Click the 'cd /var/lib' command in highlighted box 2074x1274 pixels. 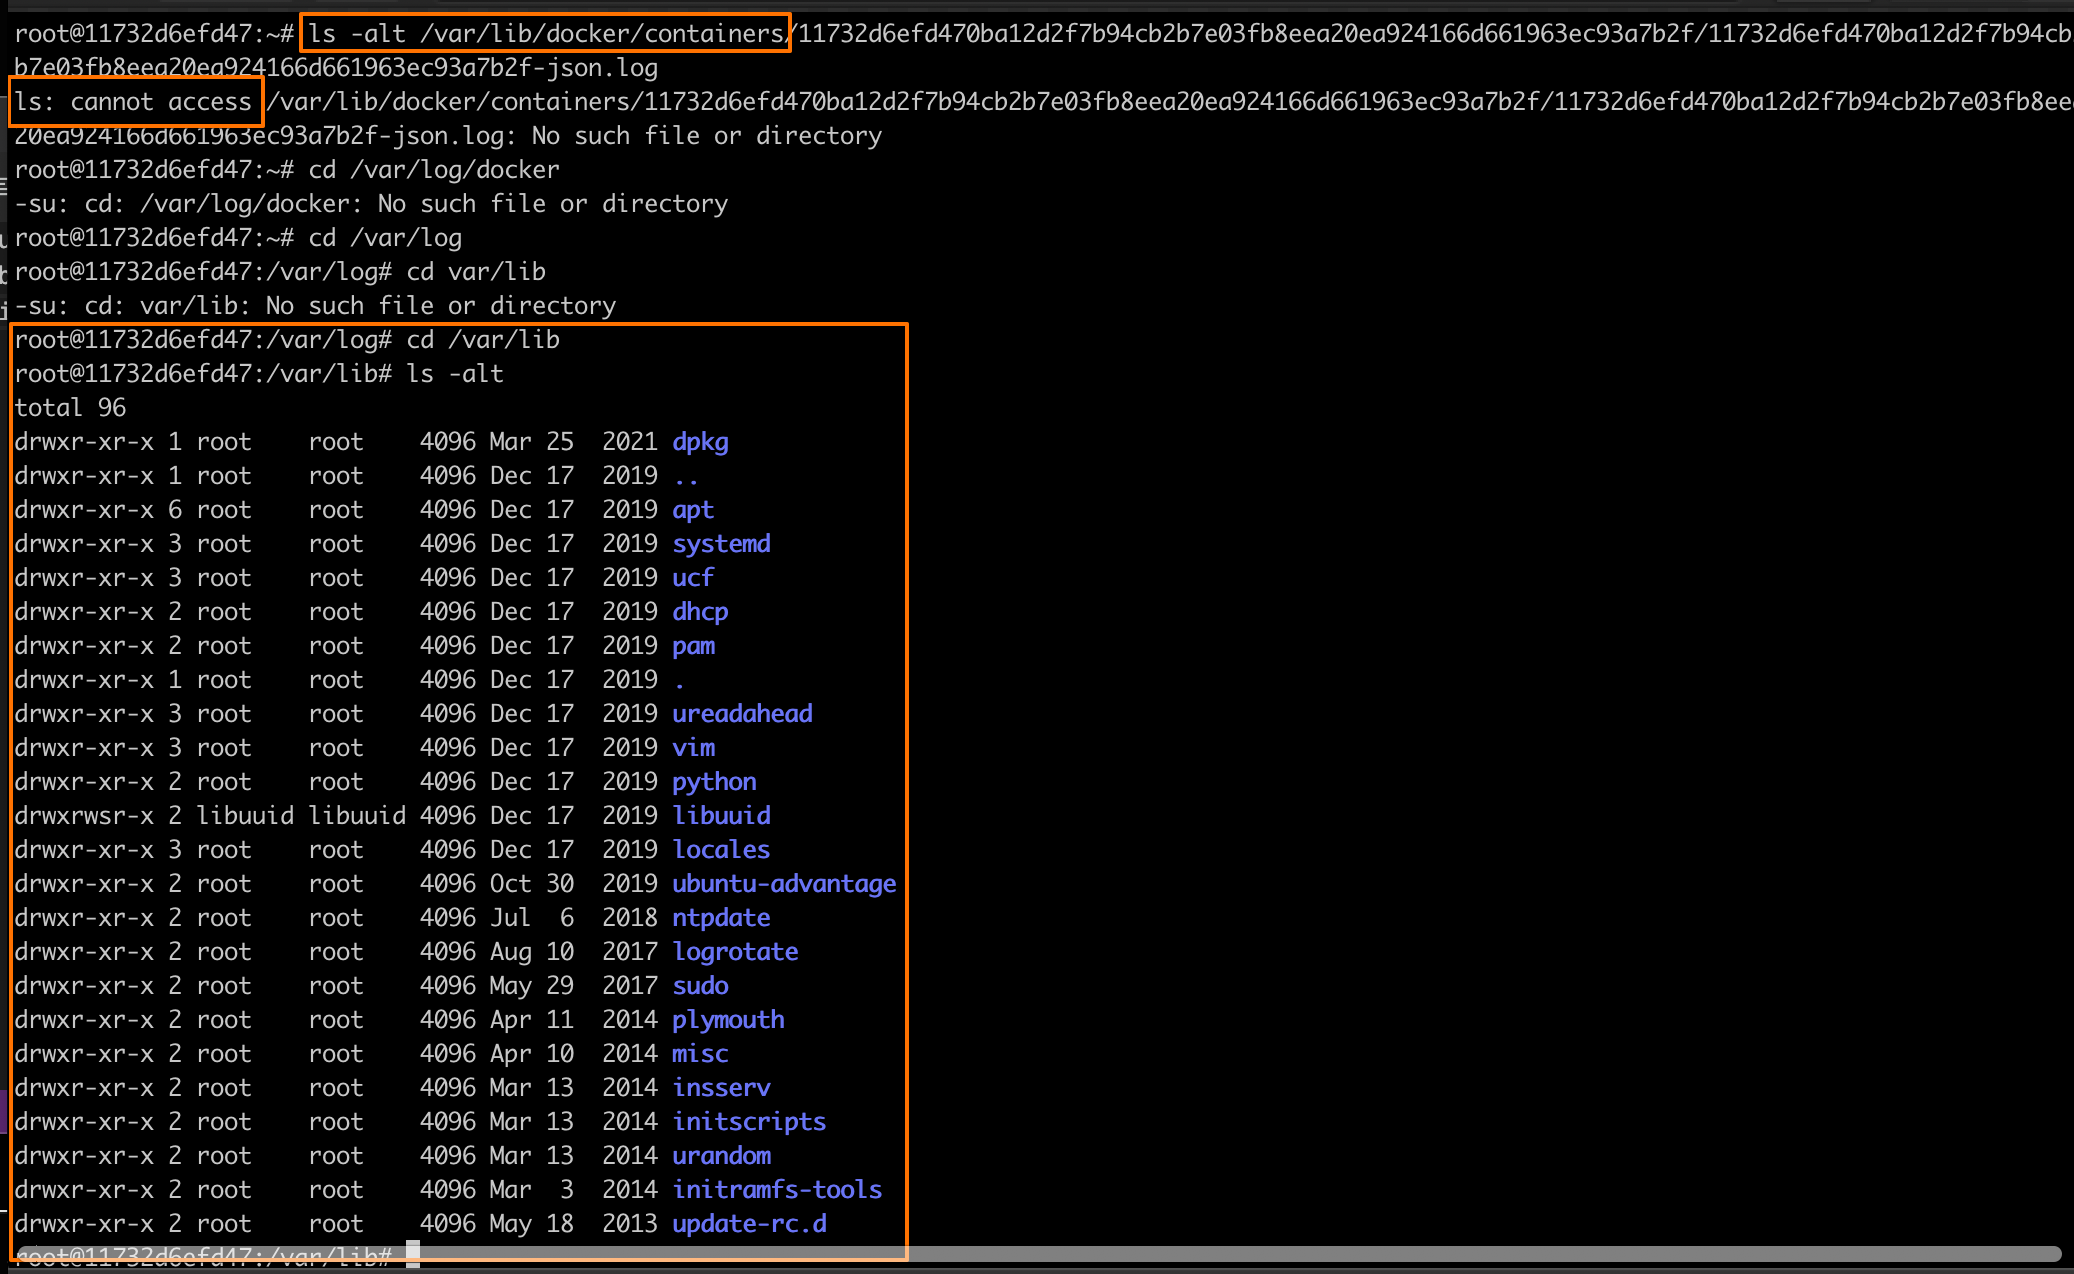(x=482, y=340)
